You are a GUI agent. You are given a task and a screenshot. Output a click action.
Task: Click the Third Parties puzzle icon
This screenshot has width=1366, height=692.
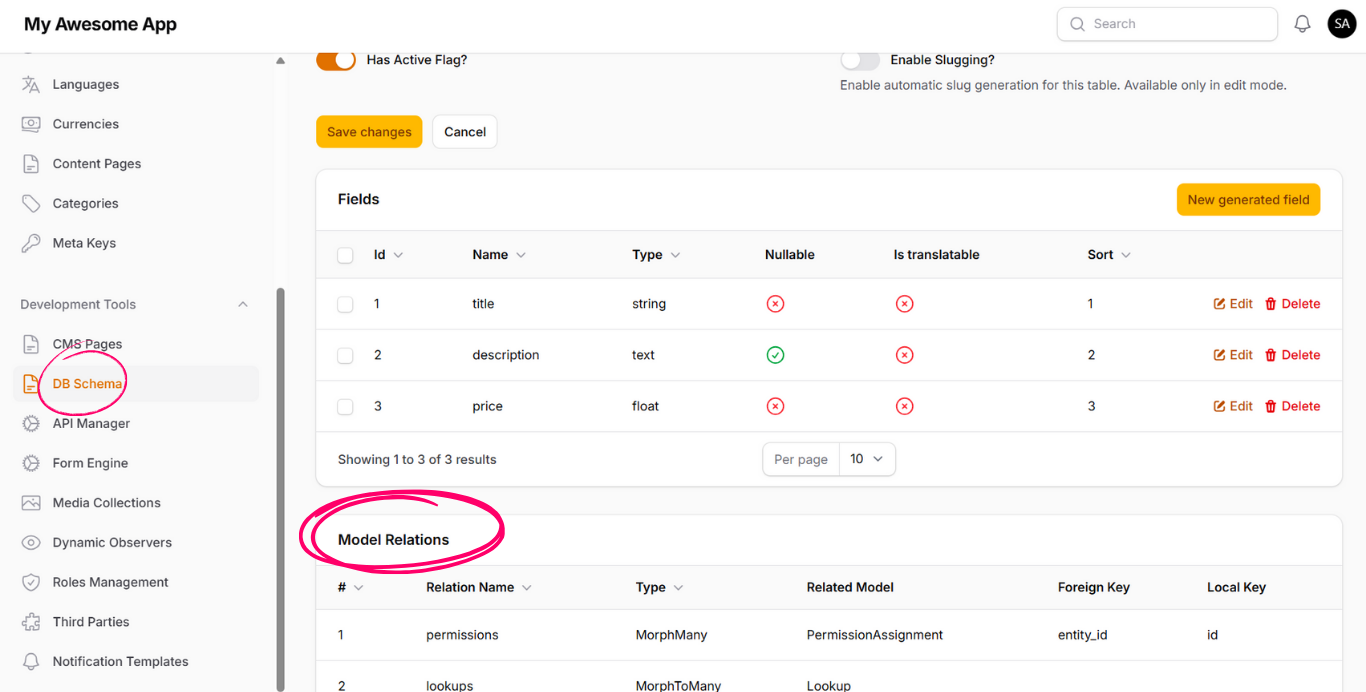tap(31, 622)
